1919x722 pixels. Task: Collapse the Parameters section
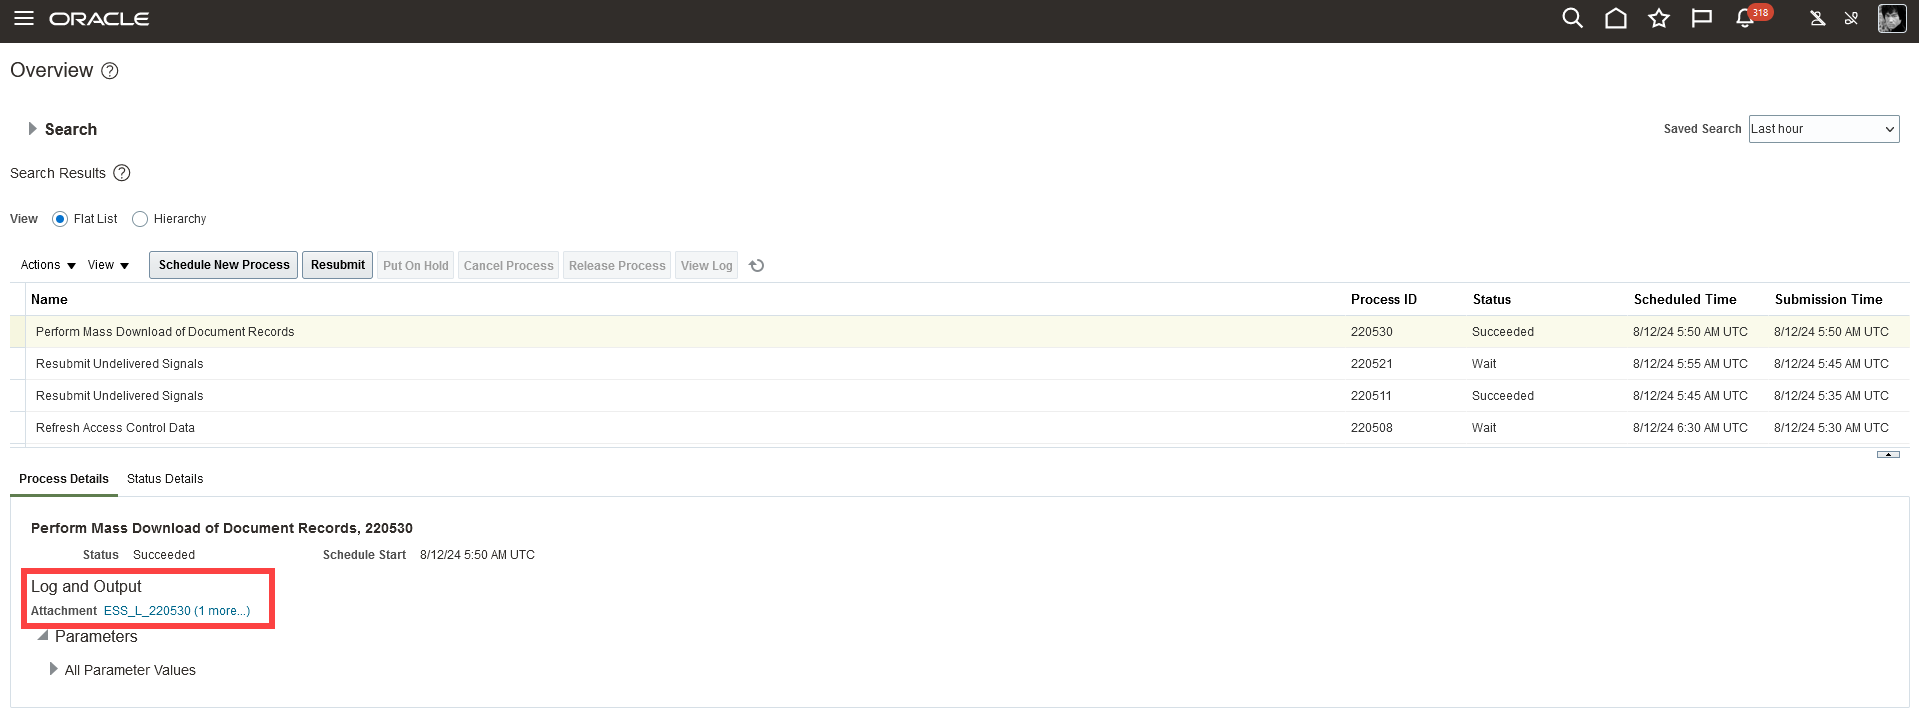click(43, 636)
